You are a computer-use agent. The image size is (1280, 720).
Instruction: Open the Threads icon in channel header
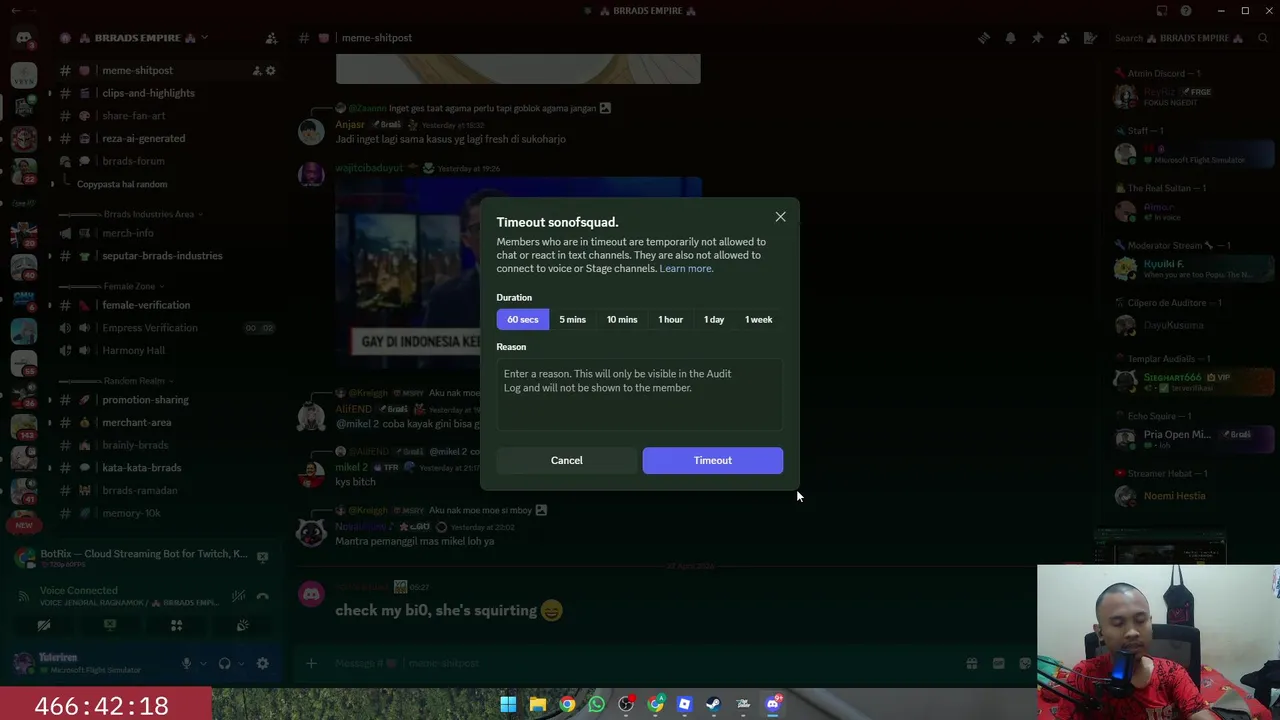click(984, 38)
